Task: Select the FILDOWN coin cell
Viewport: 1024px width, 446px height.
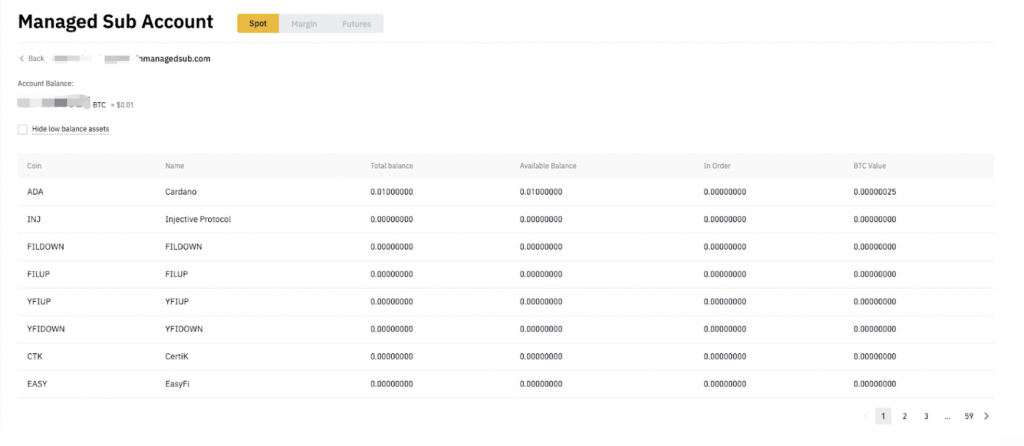Action: coord(46,247)
